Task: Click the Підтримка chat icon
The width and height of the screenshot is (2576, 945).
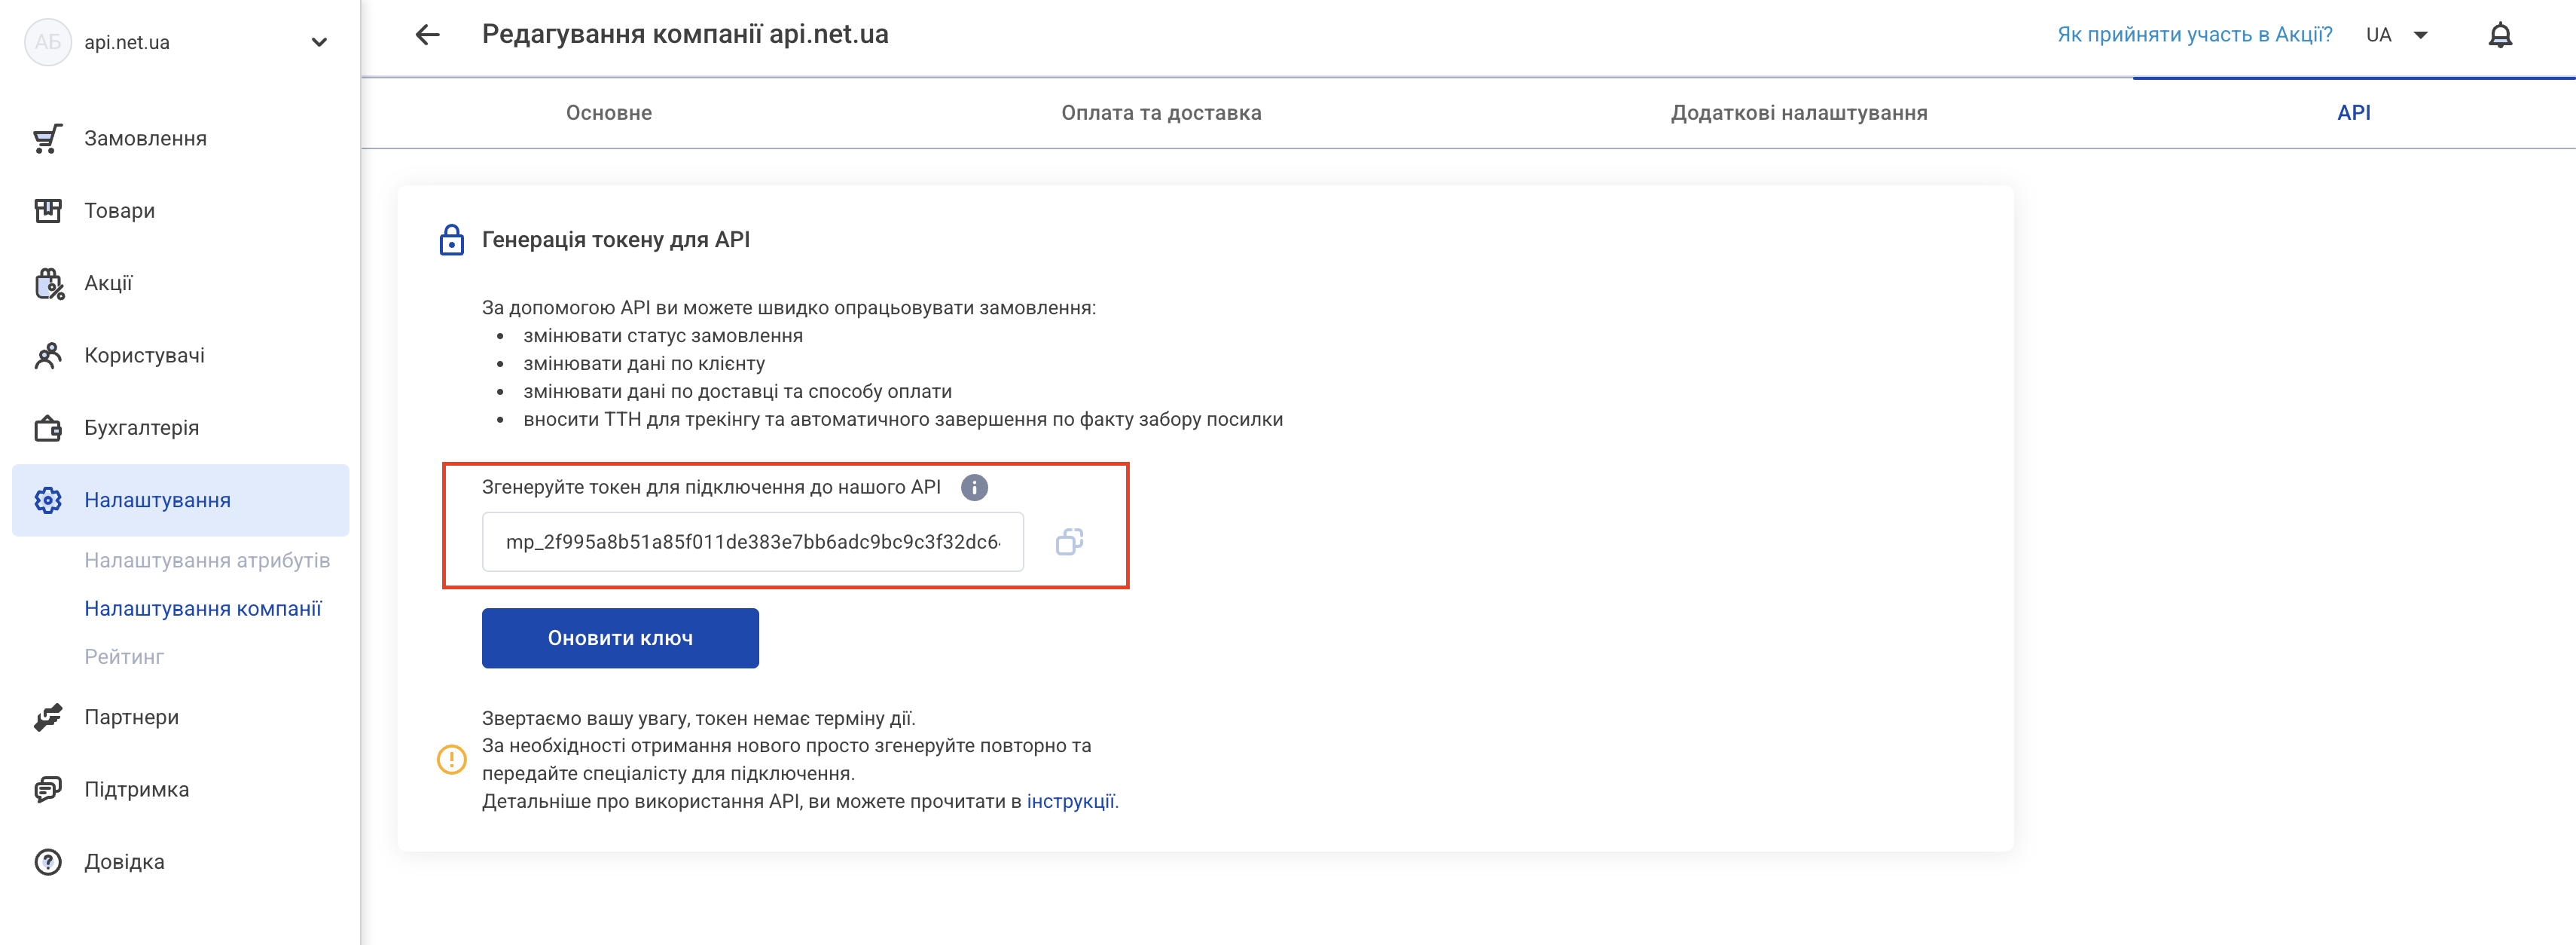Action: coord(48,790)
